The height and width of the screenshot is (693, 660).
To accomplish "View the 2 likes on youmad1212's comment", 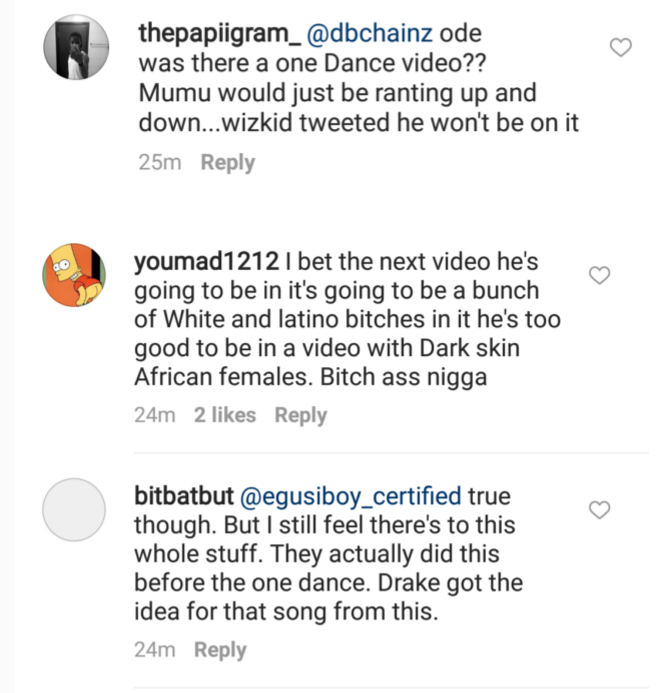I will point(225,415).
